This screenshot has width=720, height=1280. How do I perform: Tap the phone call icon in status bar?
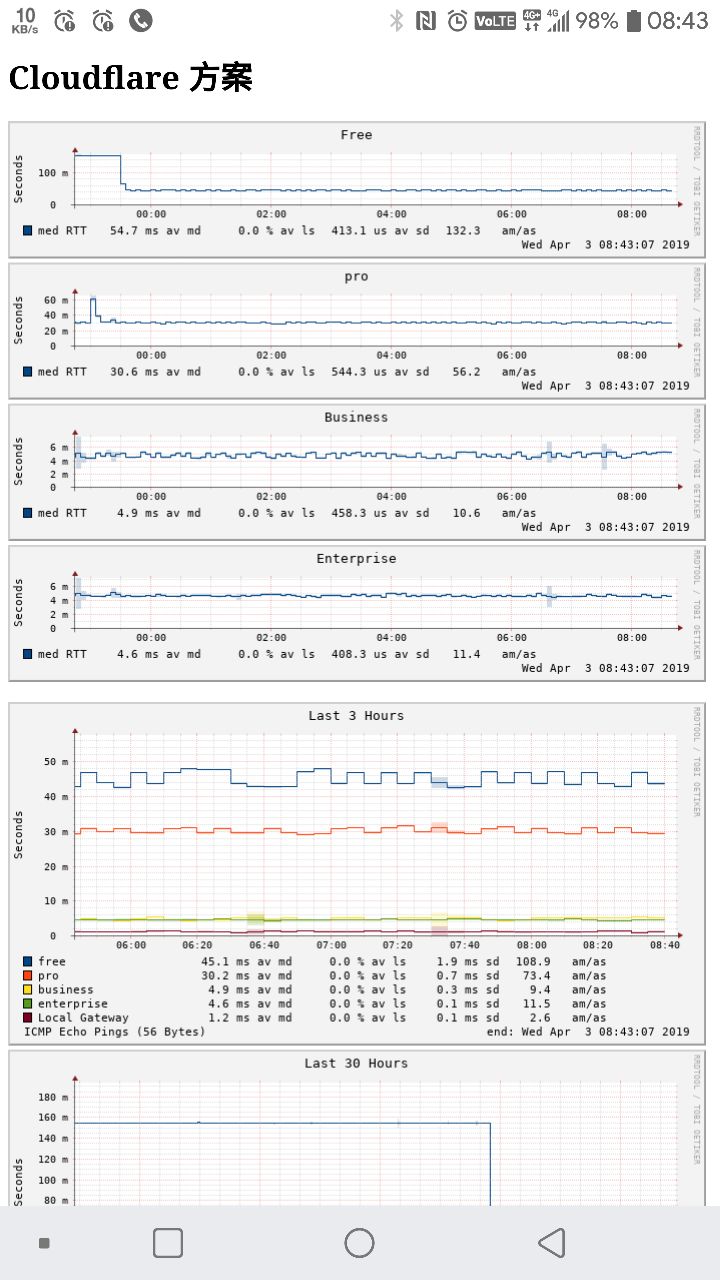141,20
